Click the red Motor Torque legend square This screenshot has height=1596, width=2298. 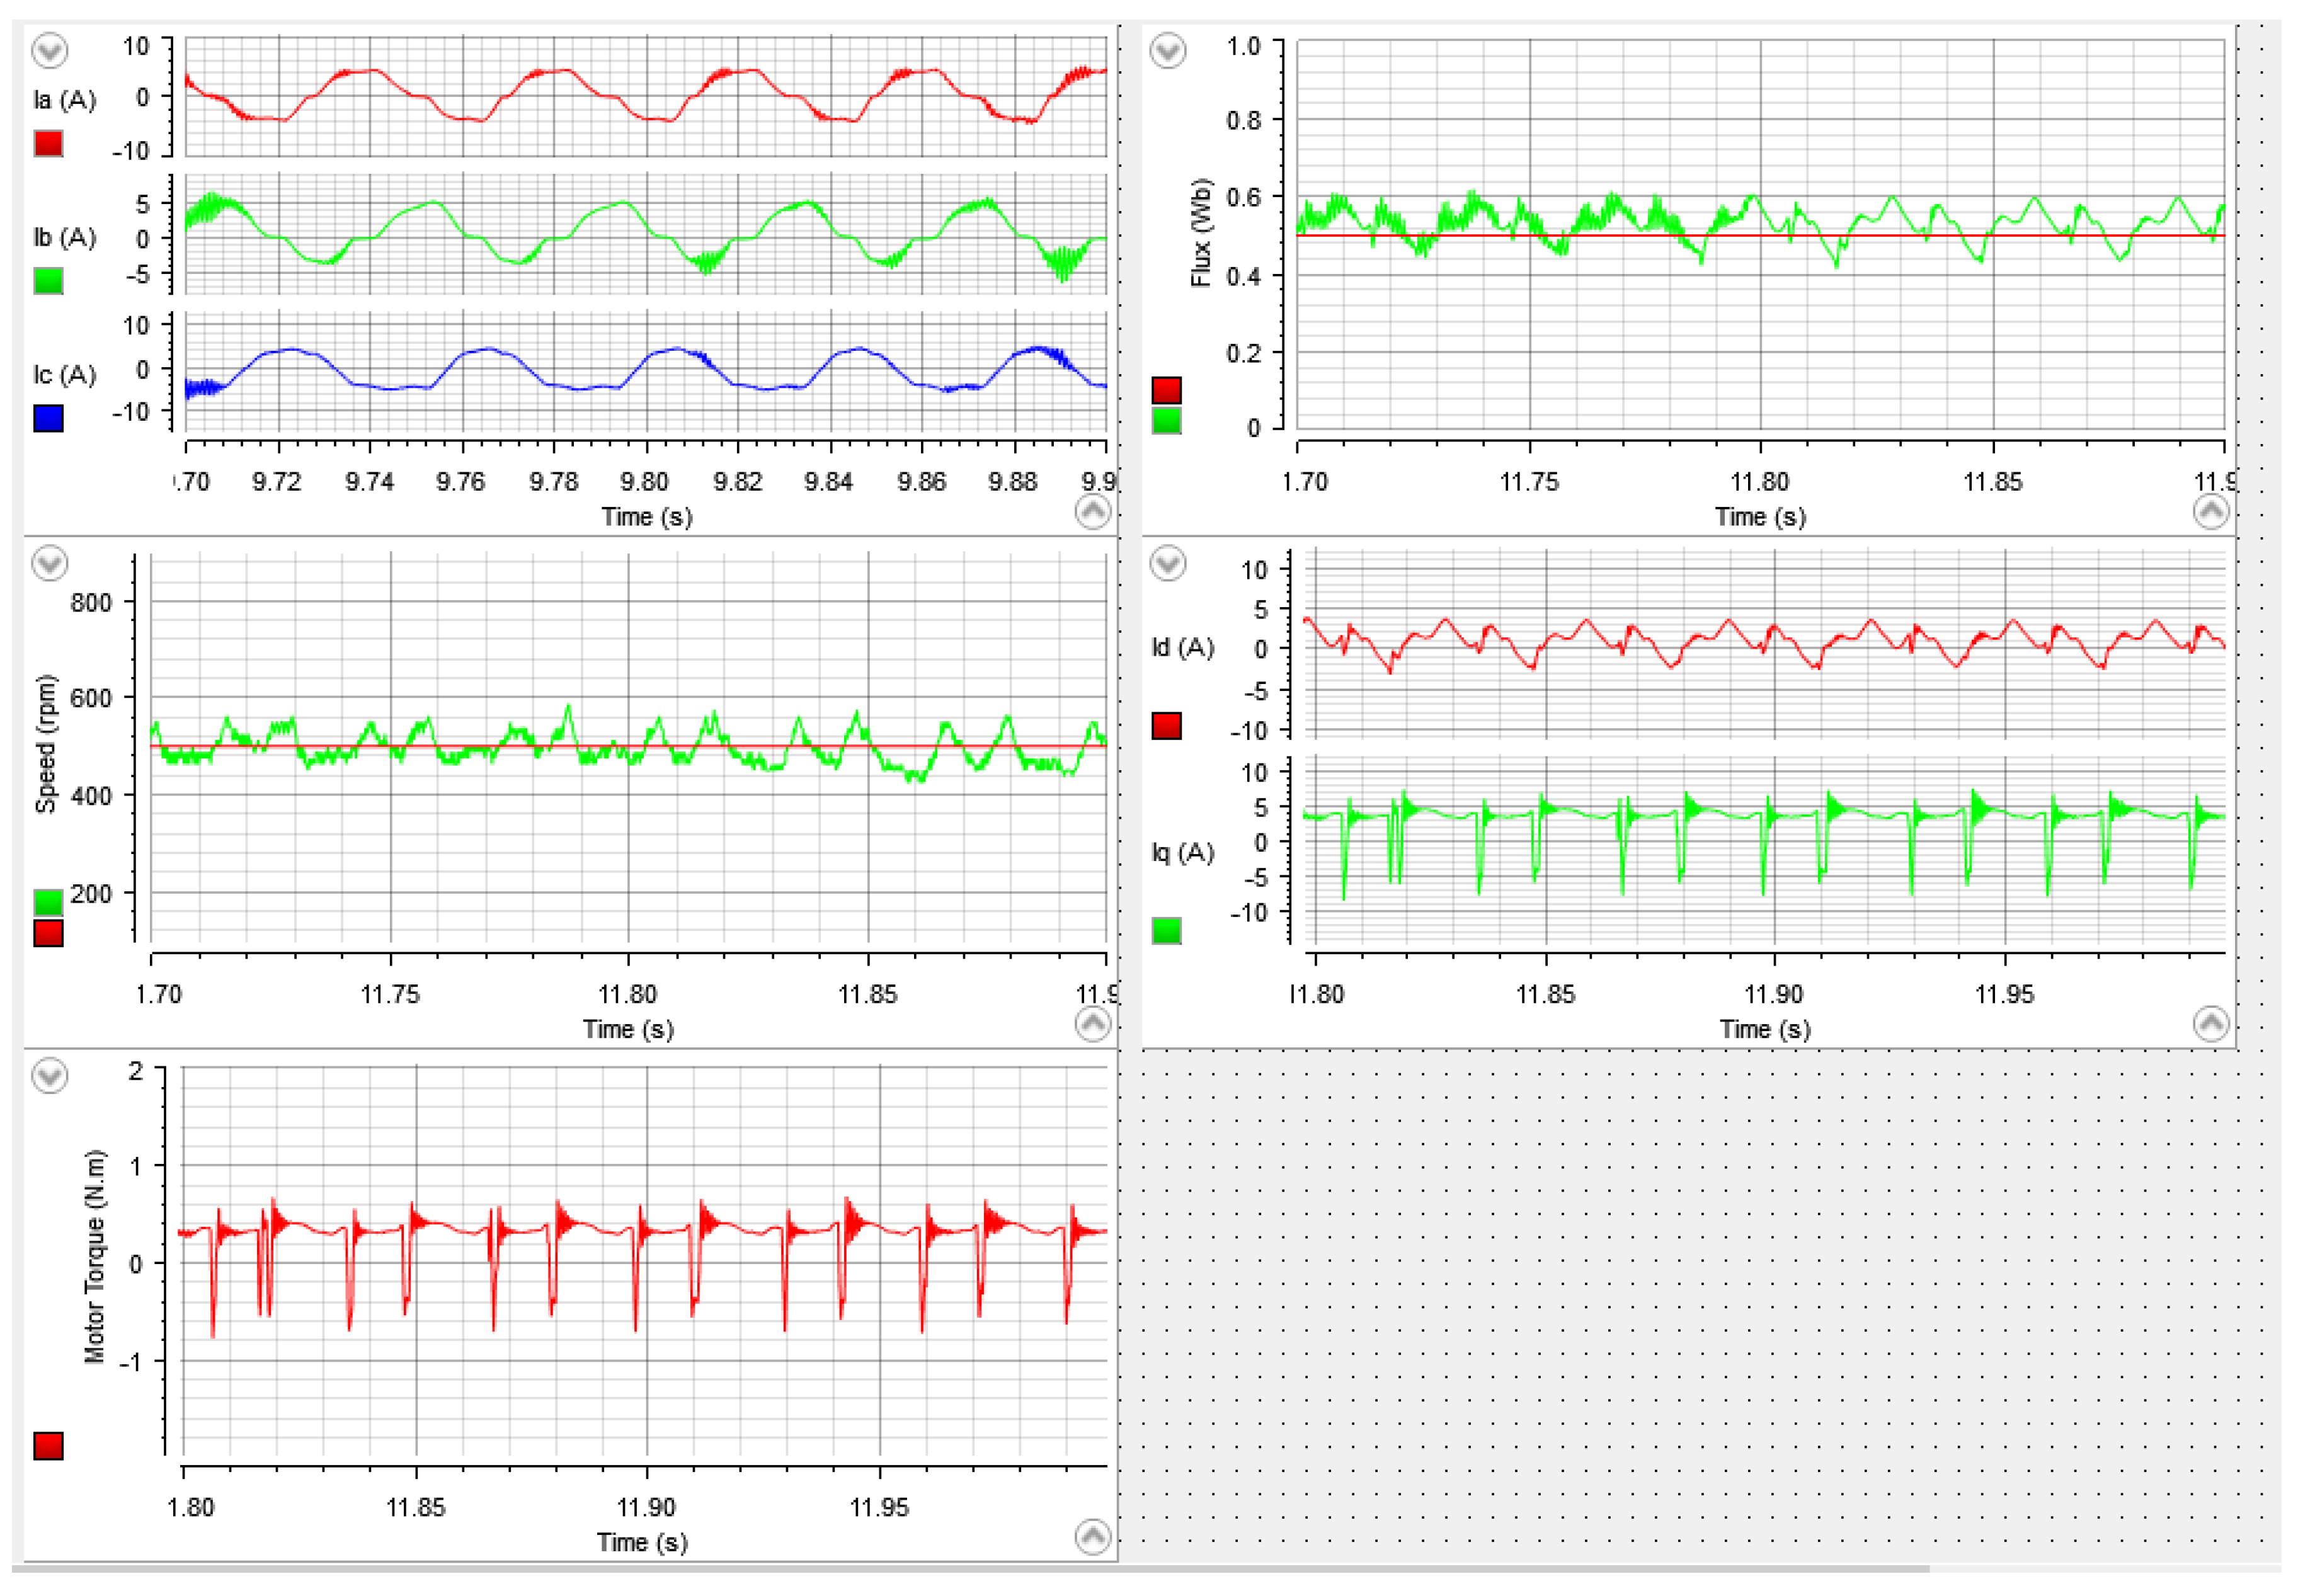(48, 1446)
